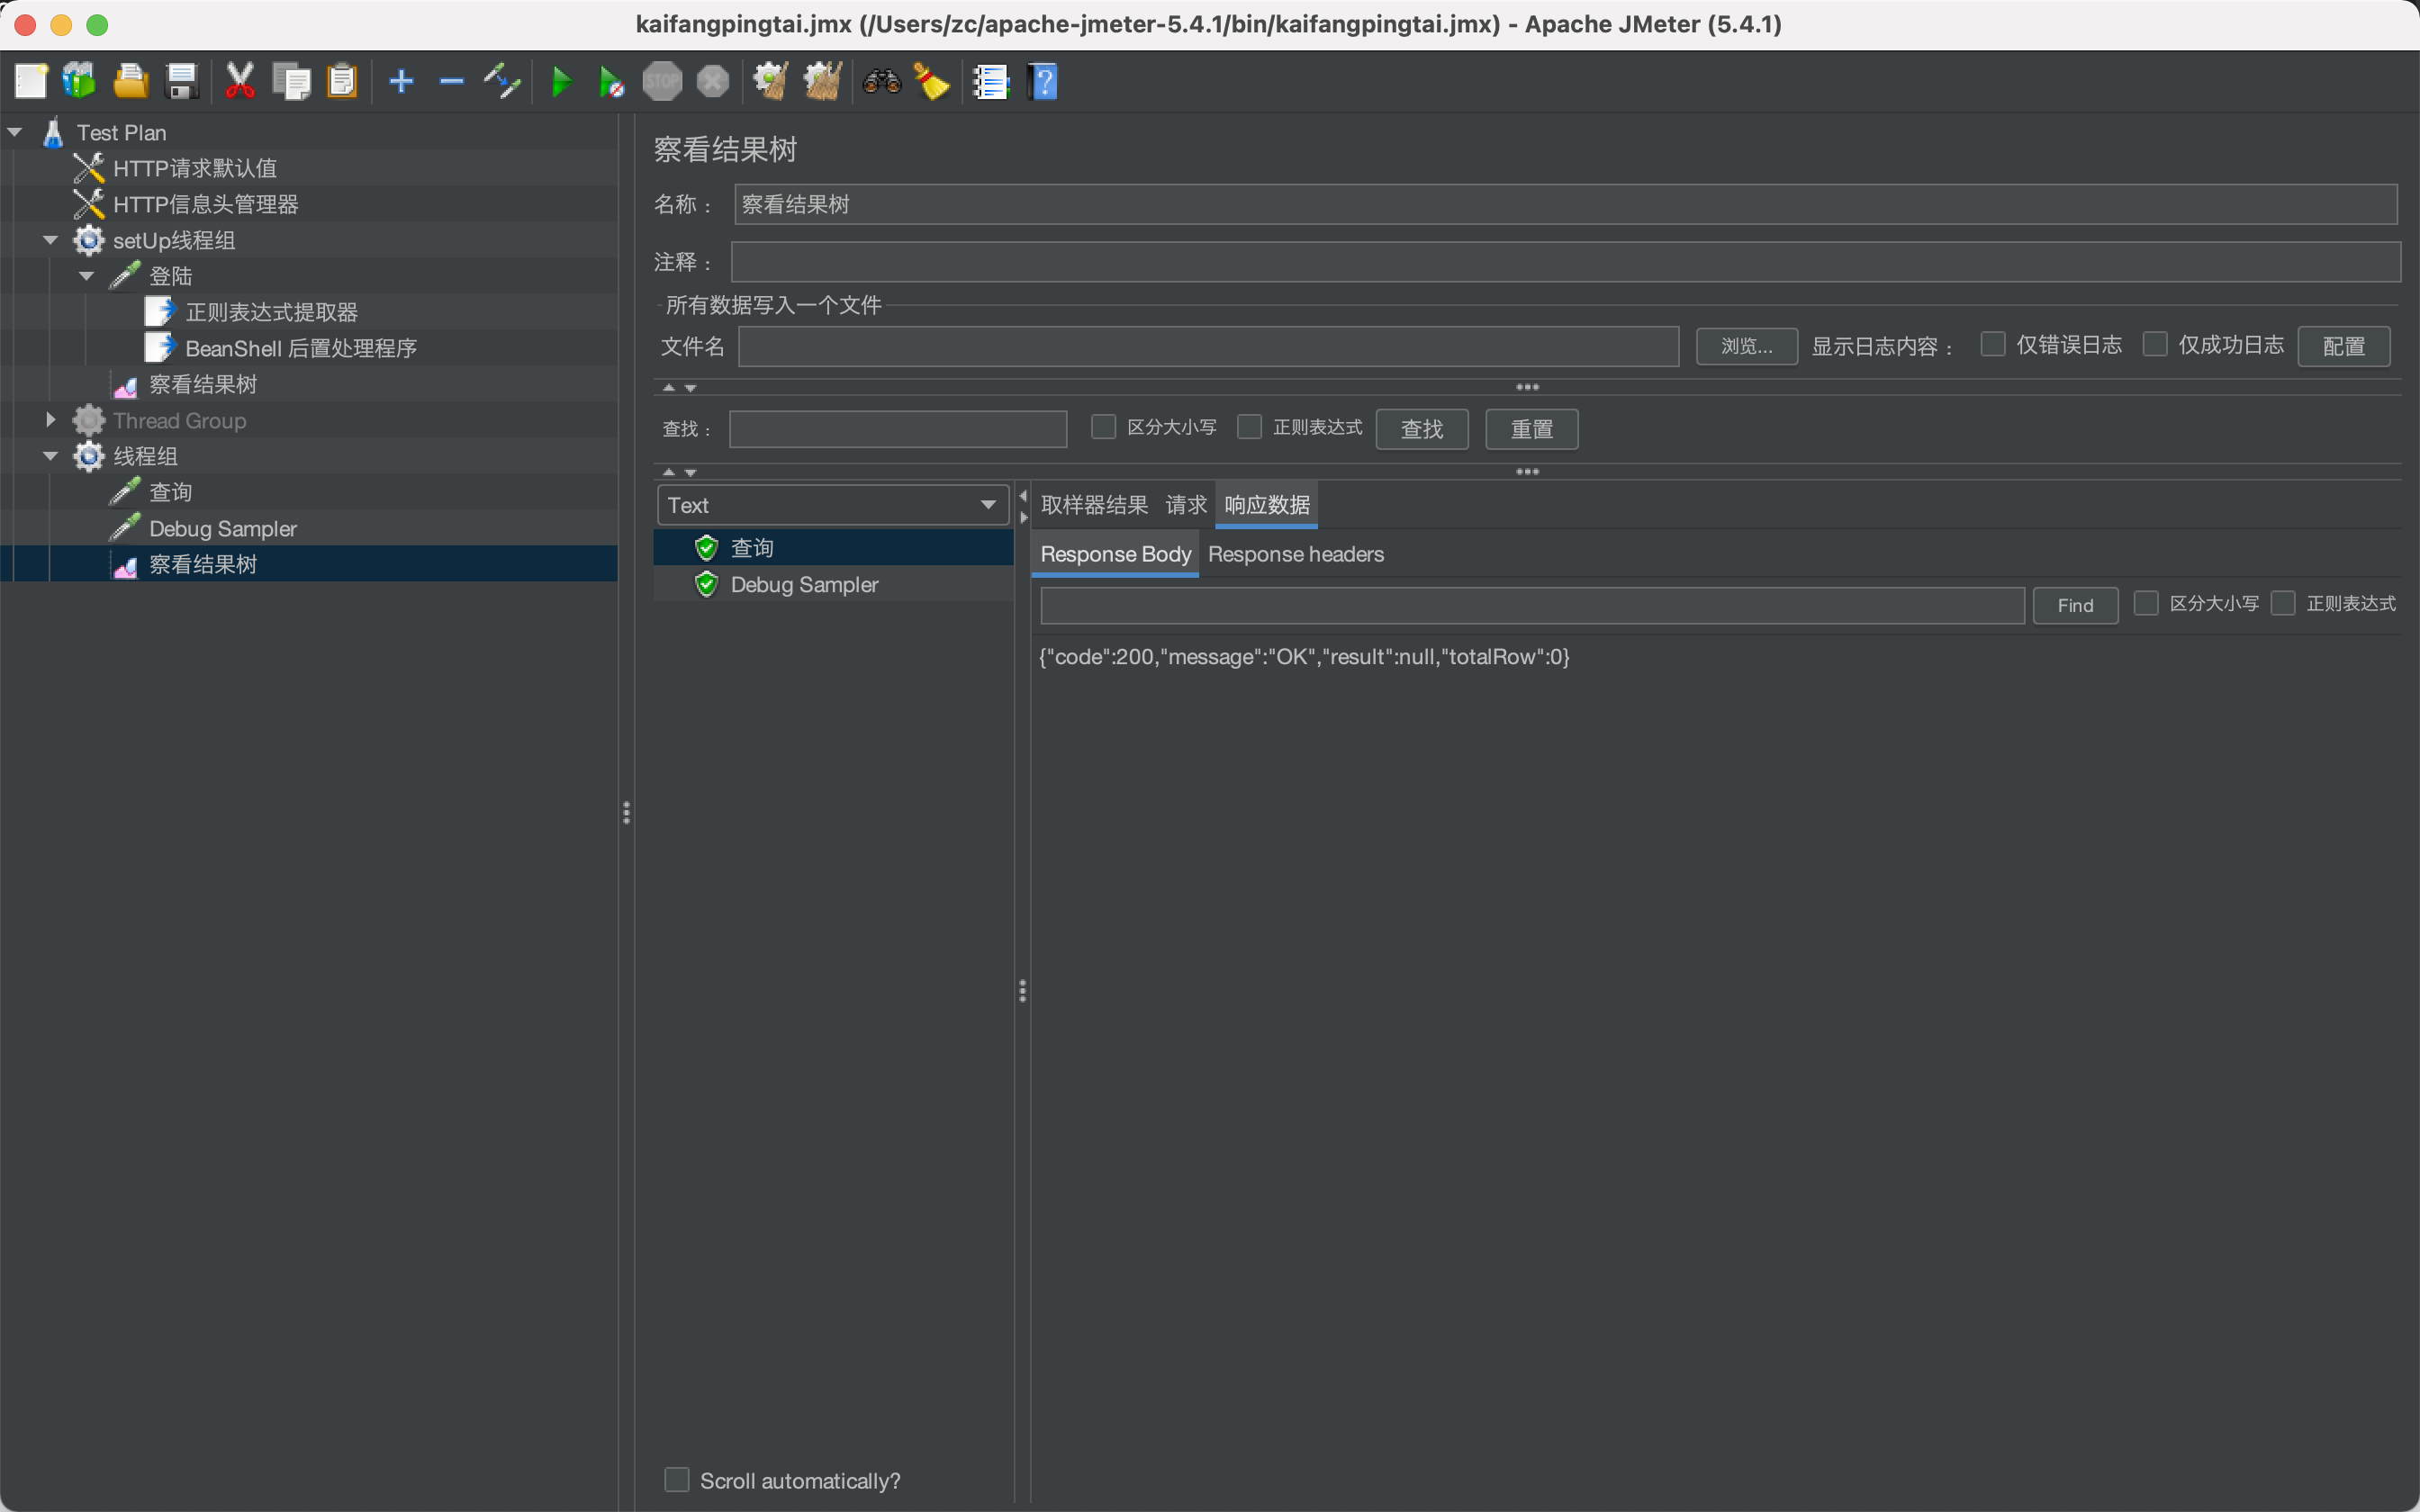Click the Find button

[2075, 605]
